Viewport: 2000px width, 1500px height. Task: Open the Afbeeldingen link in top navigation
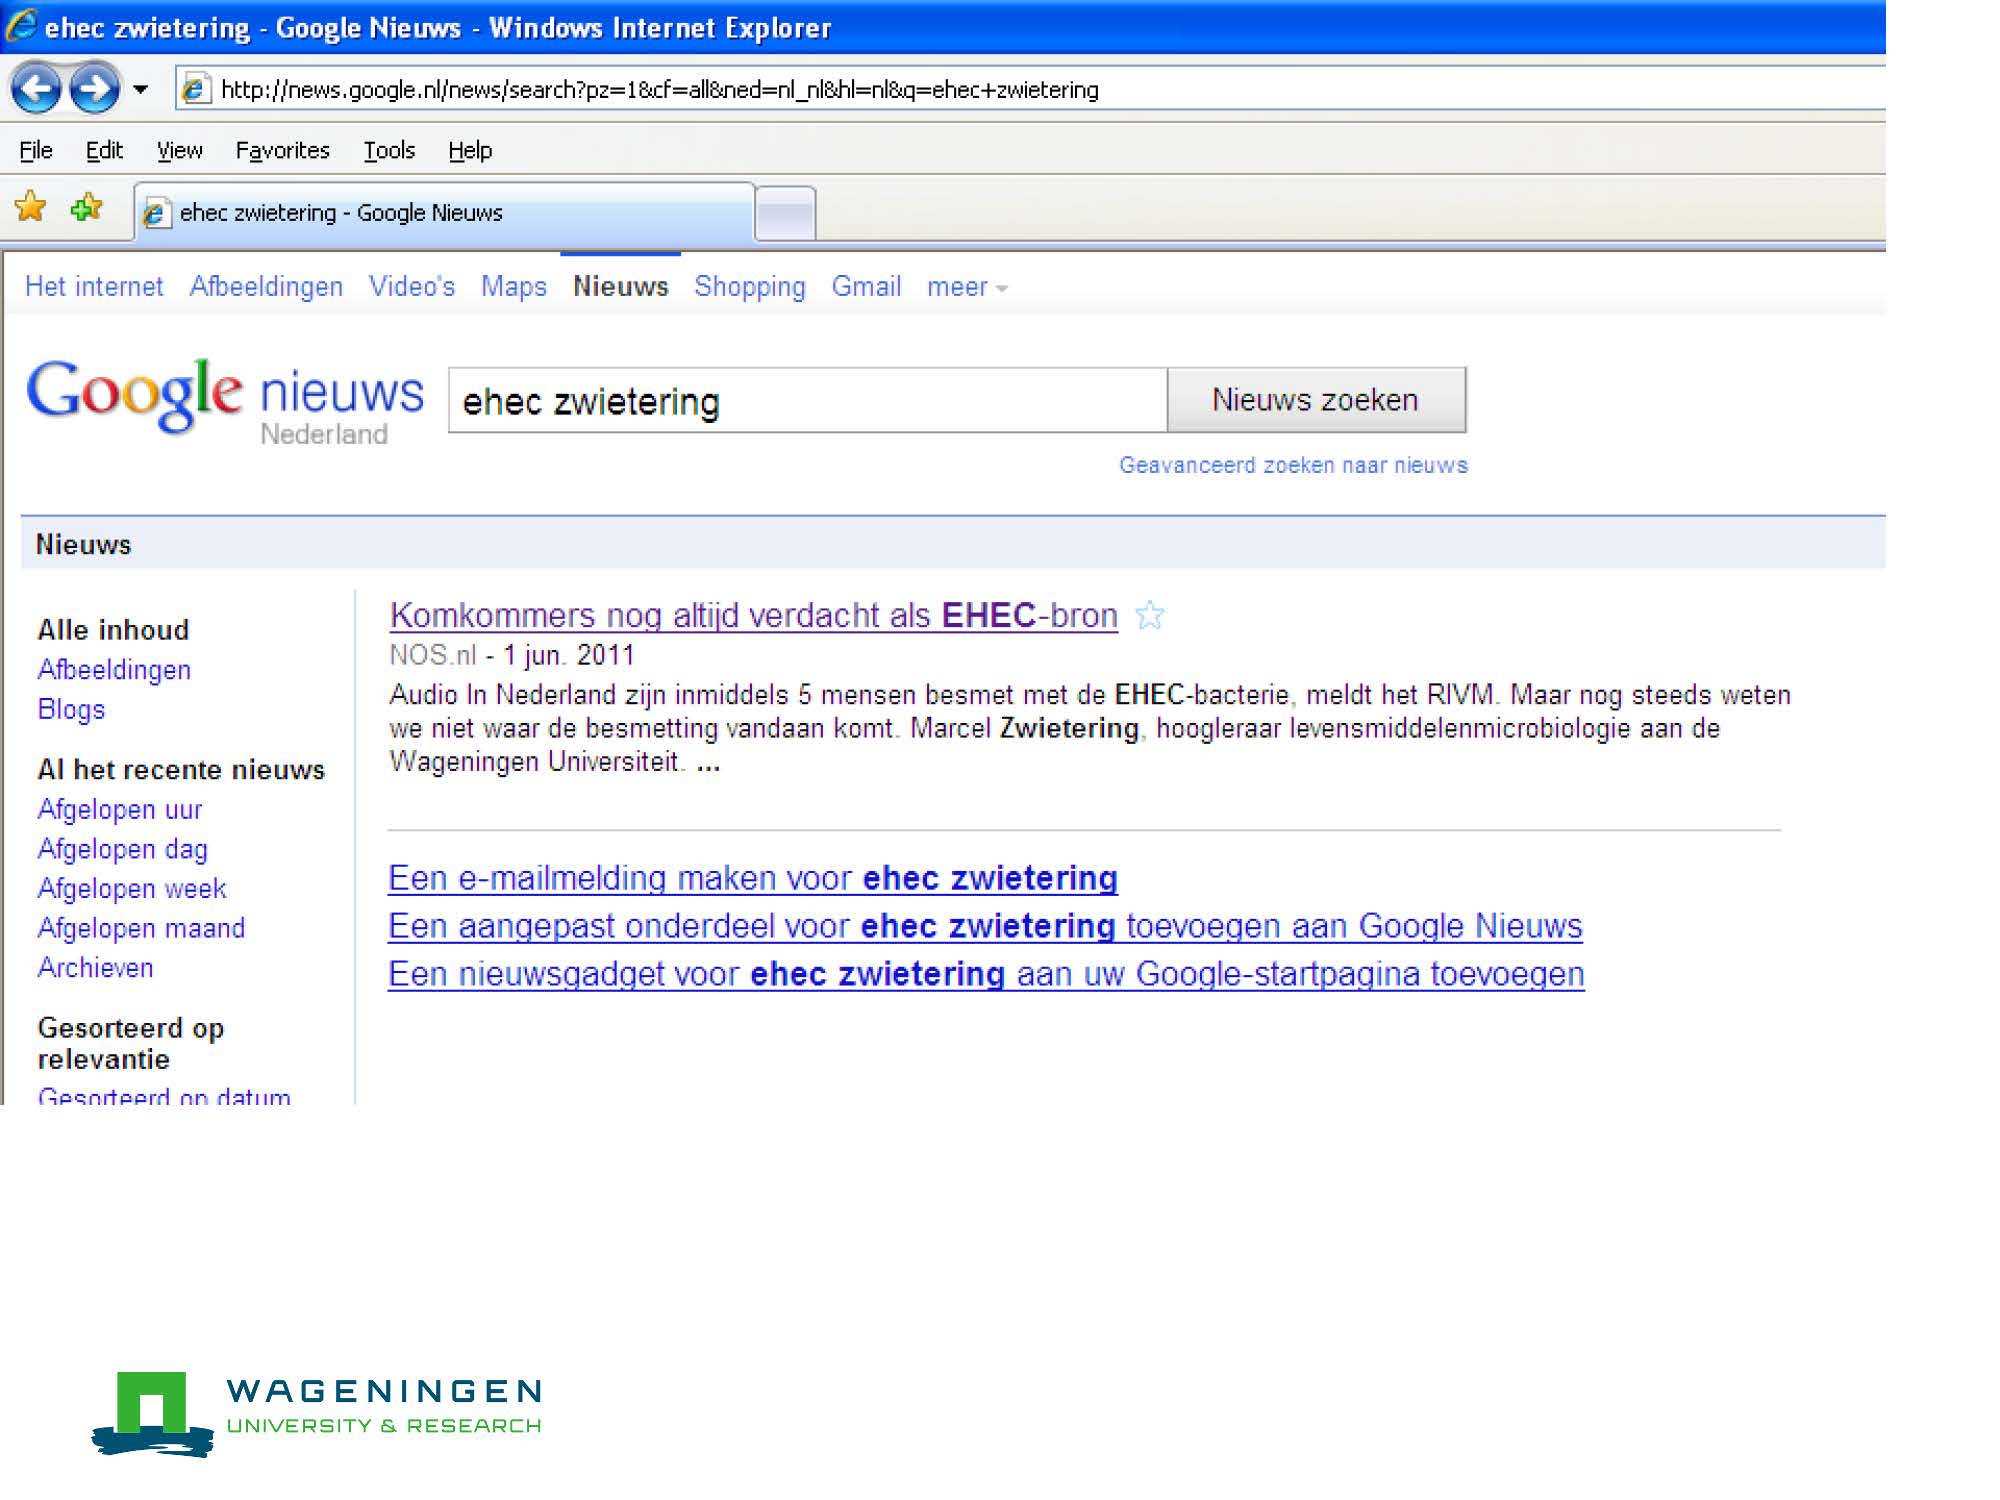266,287
